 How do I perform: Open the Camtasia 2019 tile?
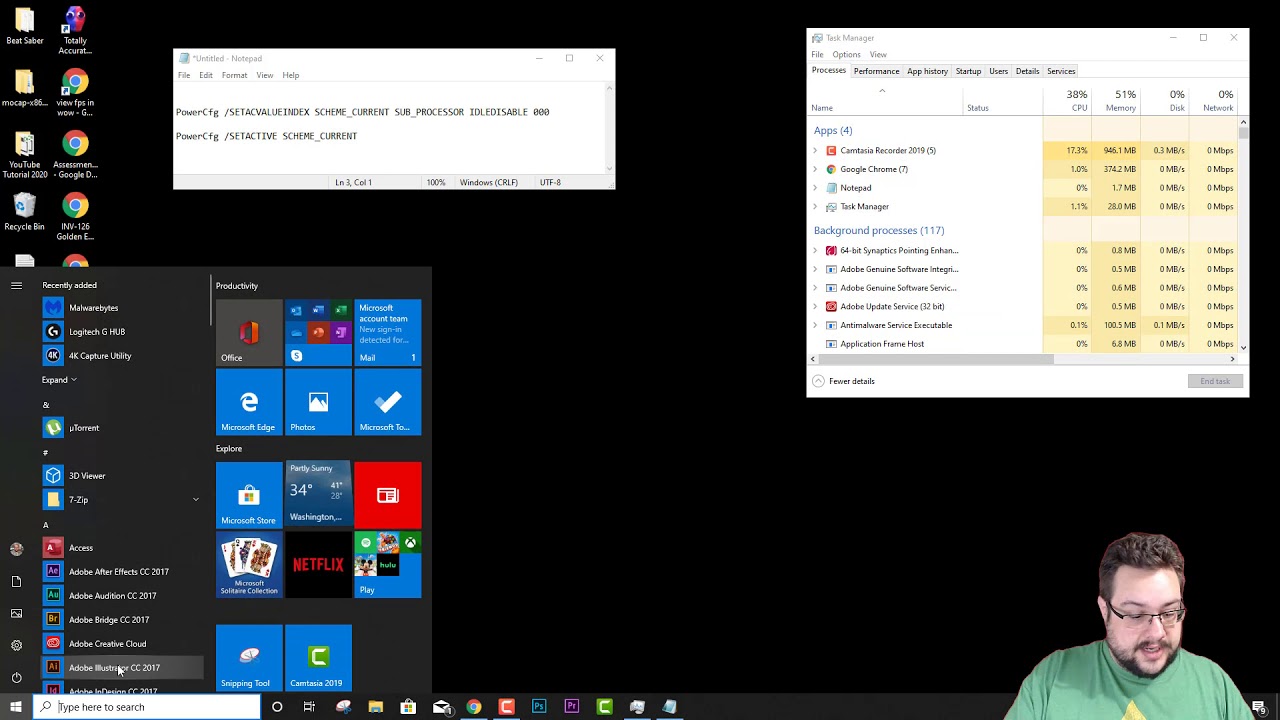(x=318, y=657)
